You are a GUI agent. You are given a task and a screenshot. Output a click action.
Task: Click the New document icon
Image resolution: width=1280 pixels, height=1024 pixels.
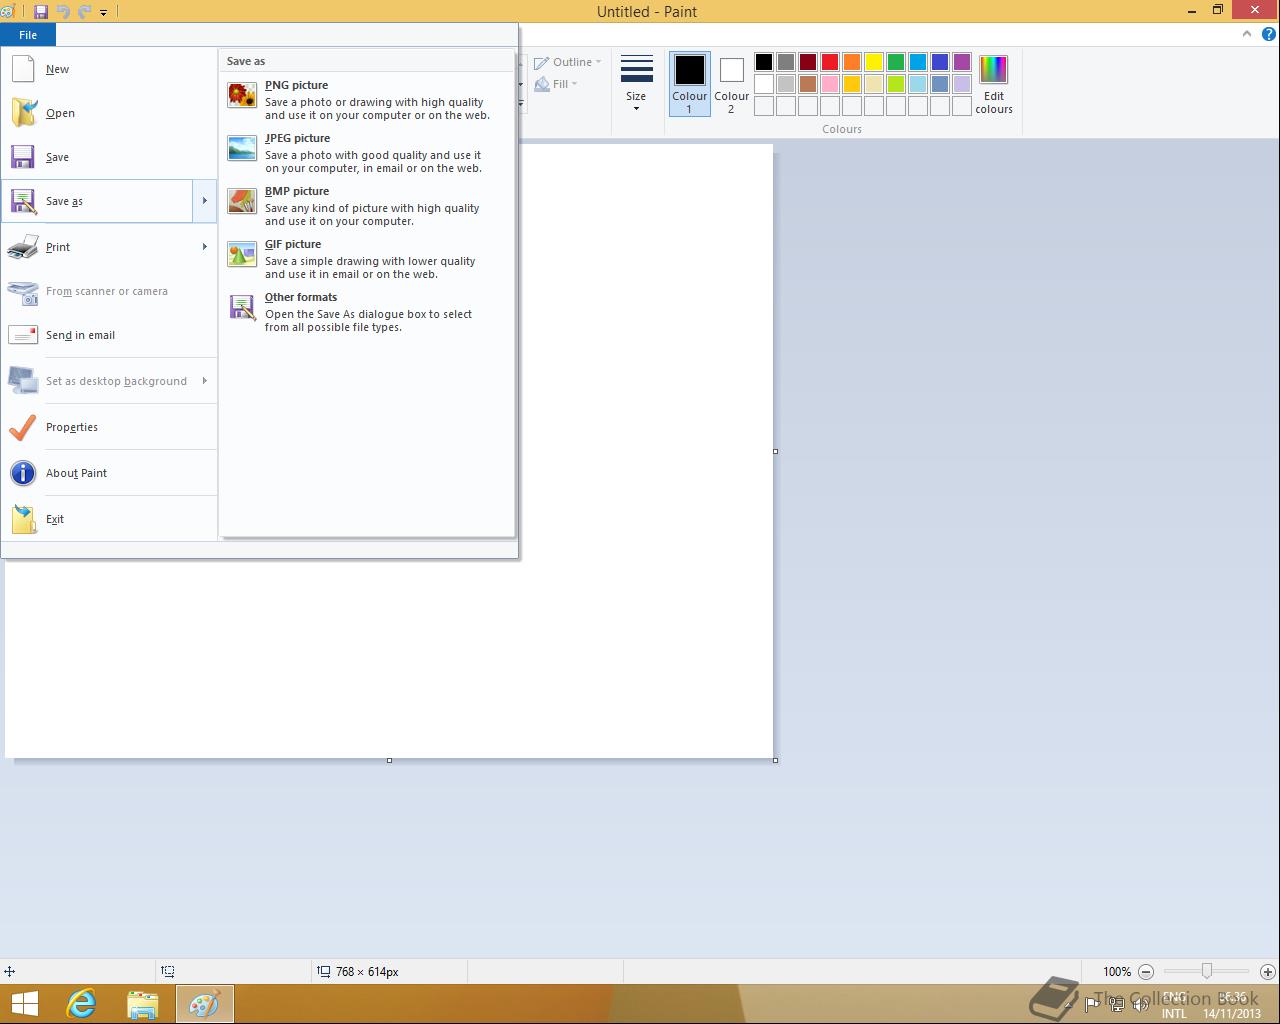pos(23,69)
